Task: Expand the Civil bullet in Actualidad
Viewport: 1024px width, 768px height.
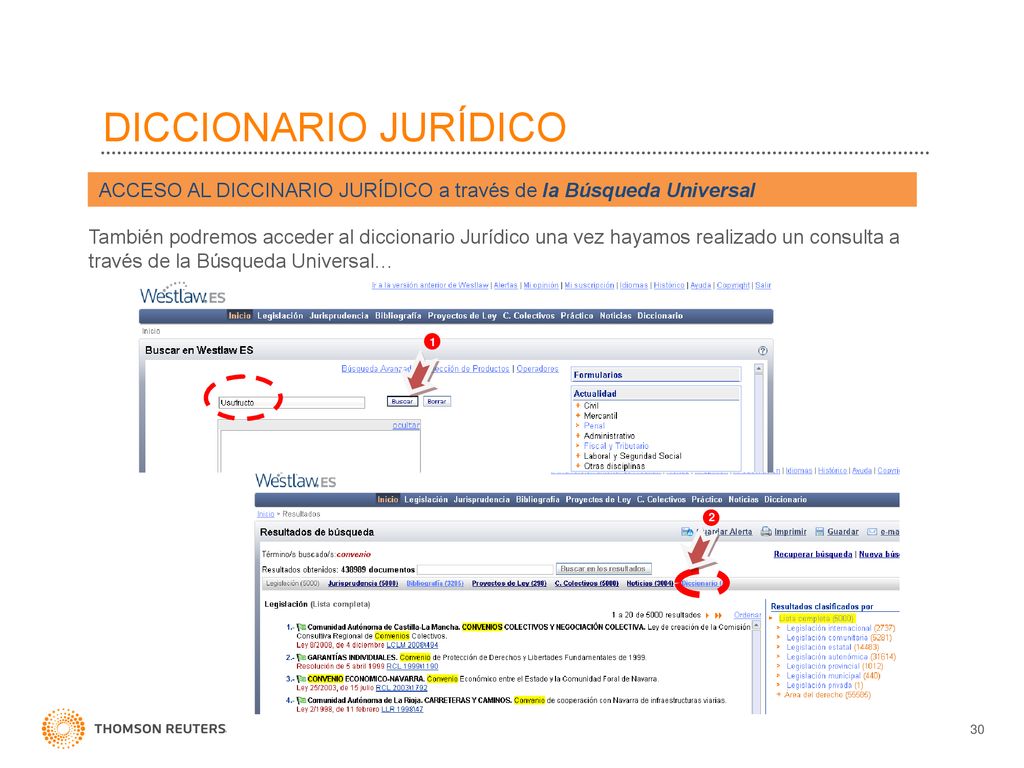Action: click(x=578, y=406)
